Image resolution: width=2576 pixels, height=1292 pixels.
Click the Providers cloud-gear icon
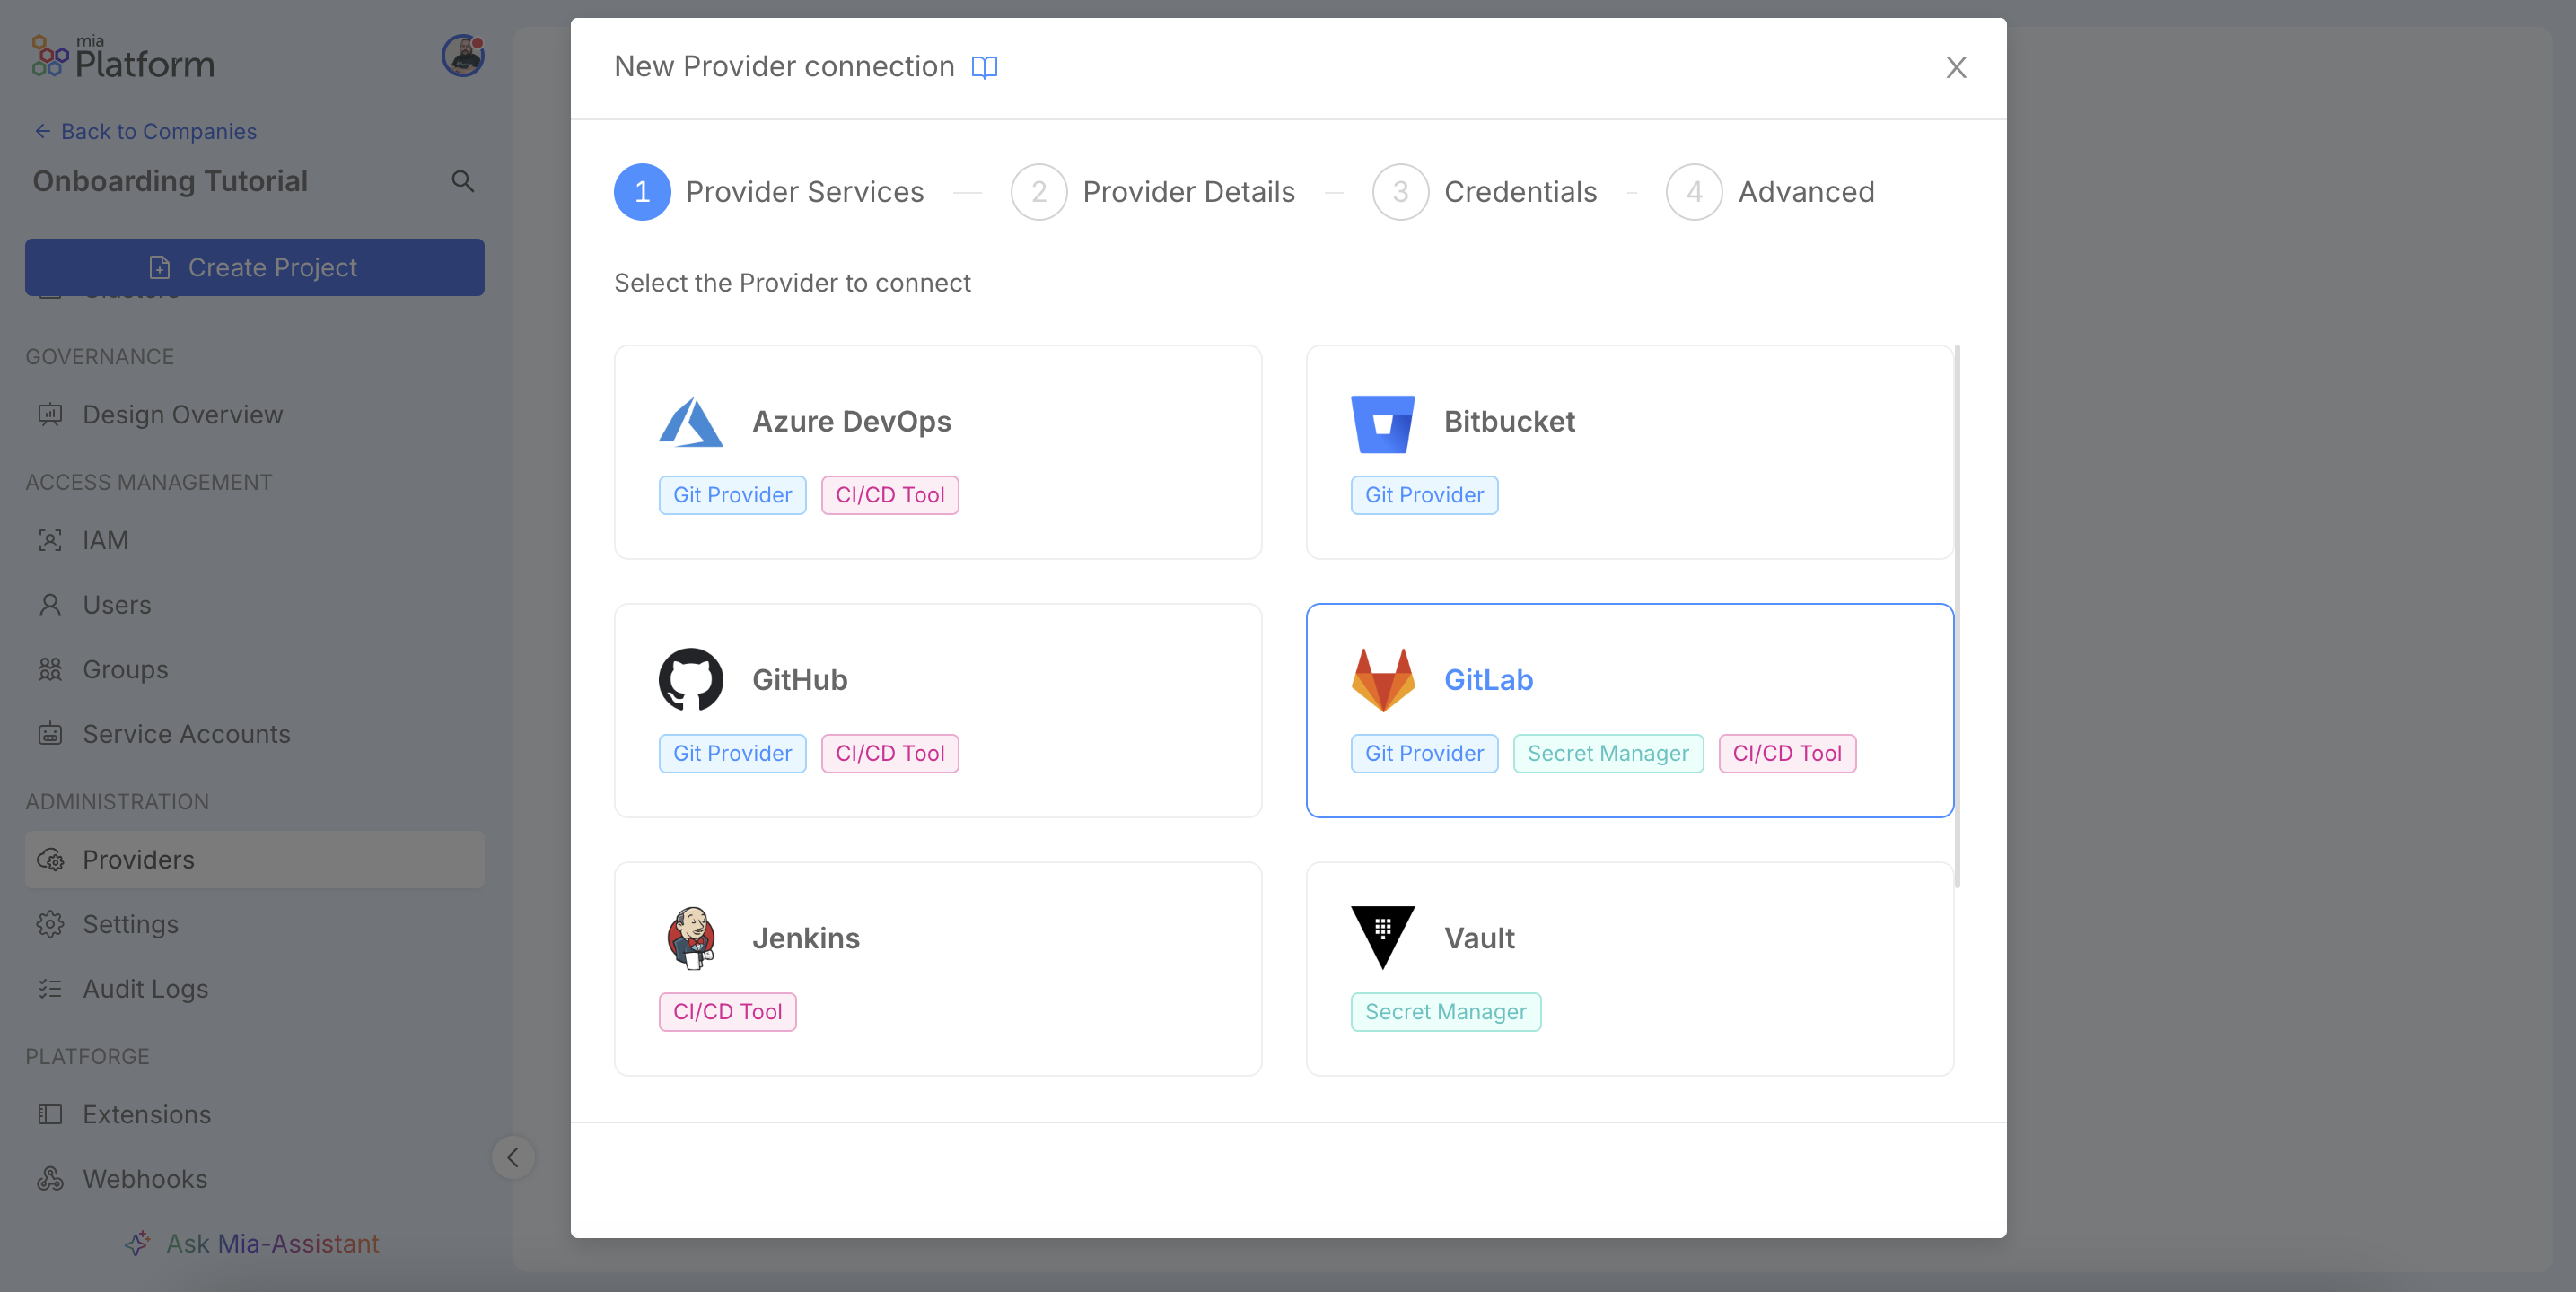50,860
